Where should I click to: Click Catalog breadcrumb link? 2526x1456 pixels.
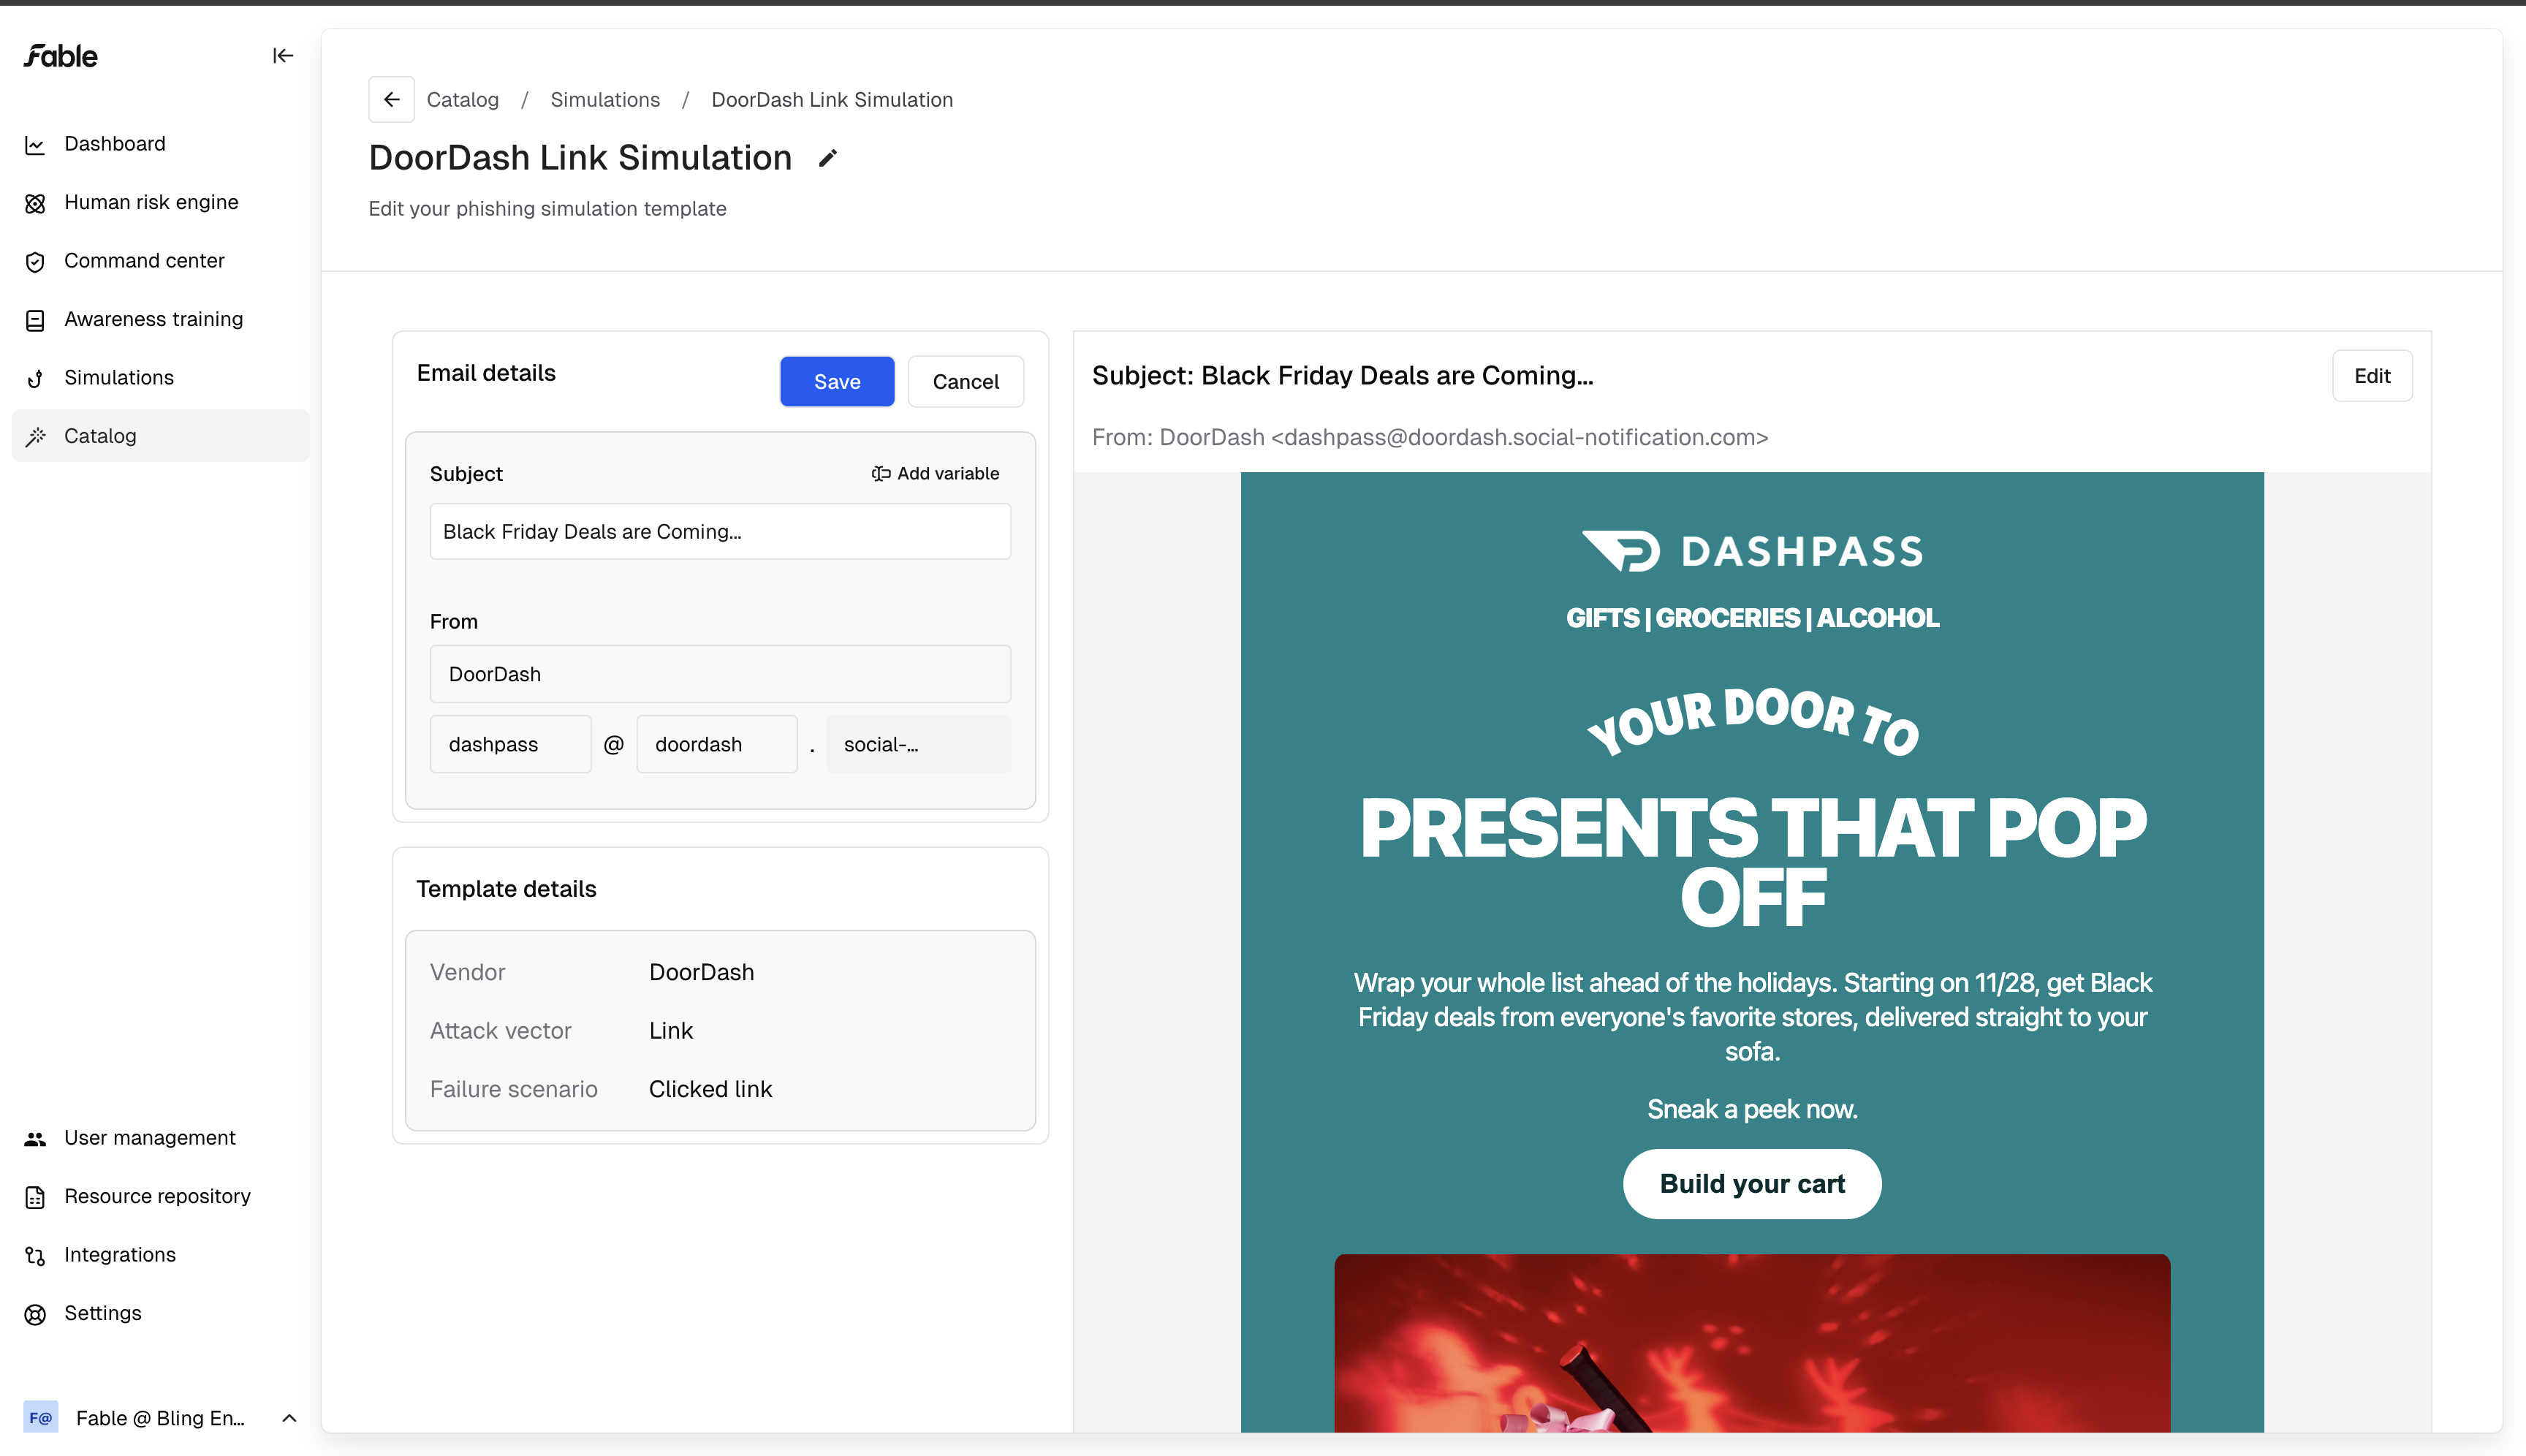[x=462, y=100]
